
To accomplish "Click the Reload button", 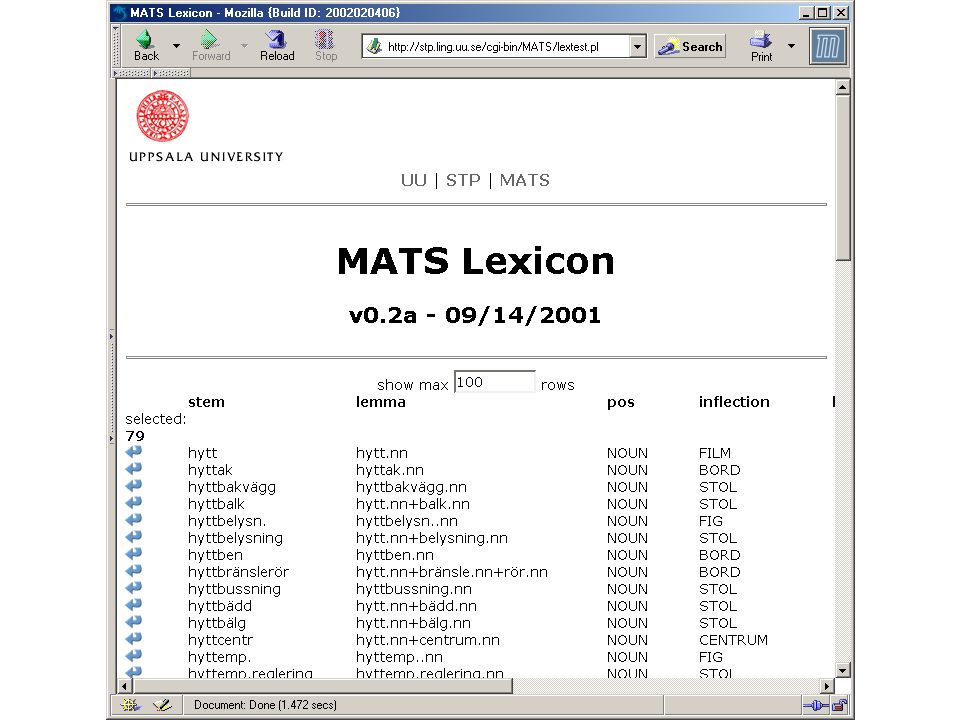I will (277, 46).
